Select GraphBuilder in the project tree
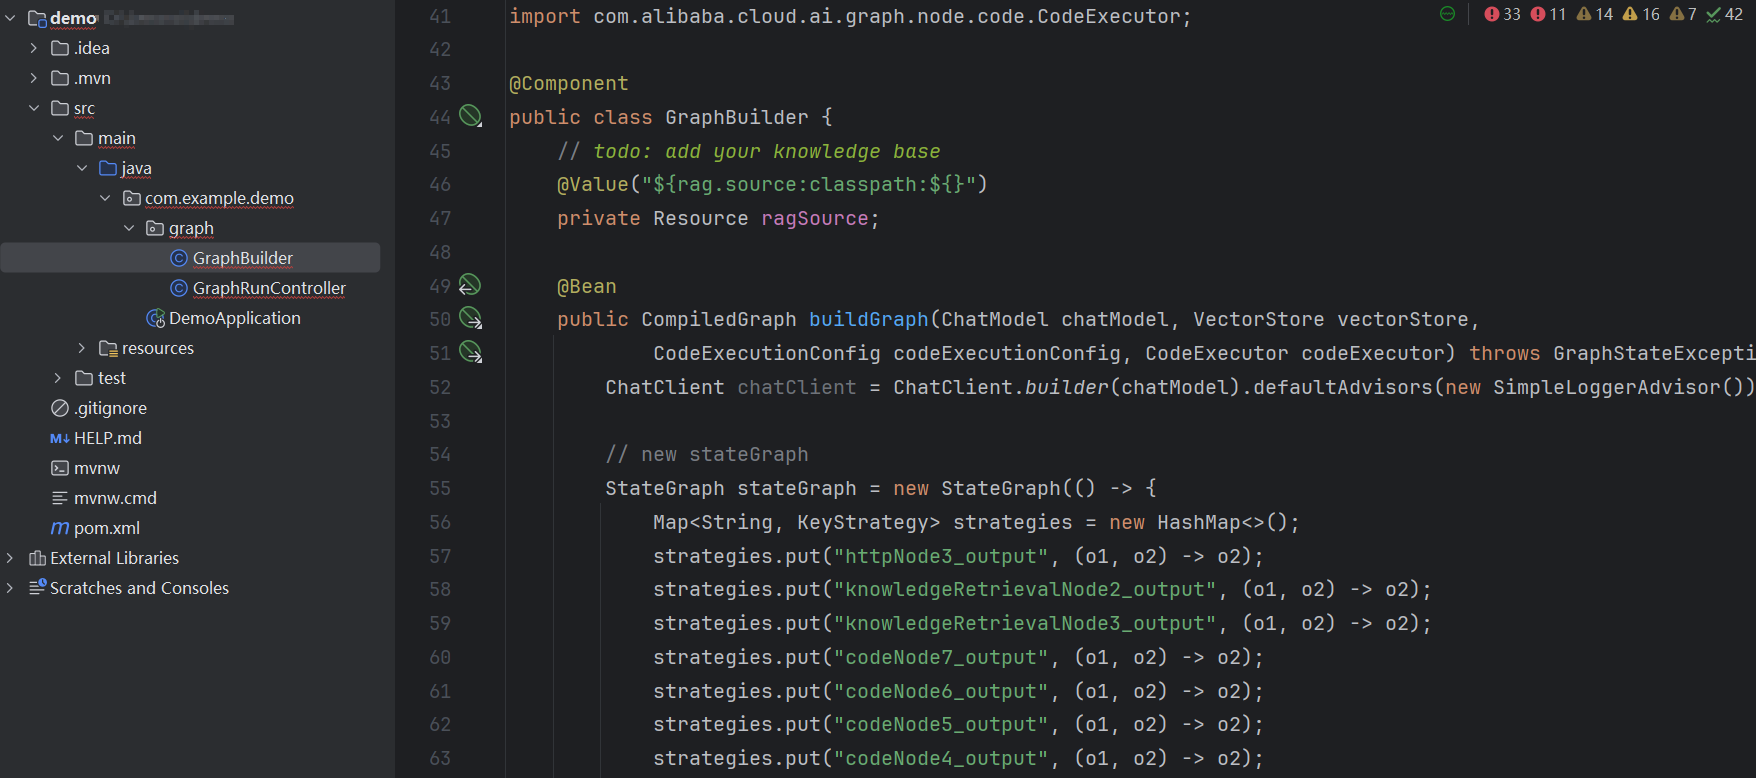Image resolution: width=1756 pixels, height=778 pixels. 243,258
